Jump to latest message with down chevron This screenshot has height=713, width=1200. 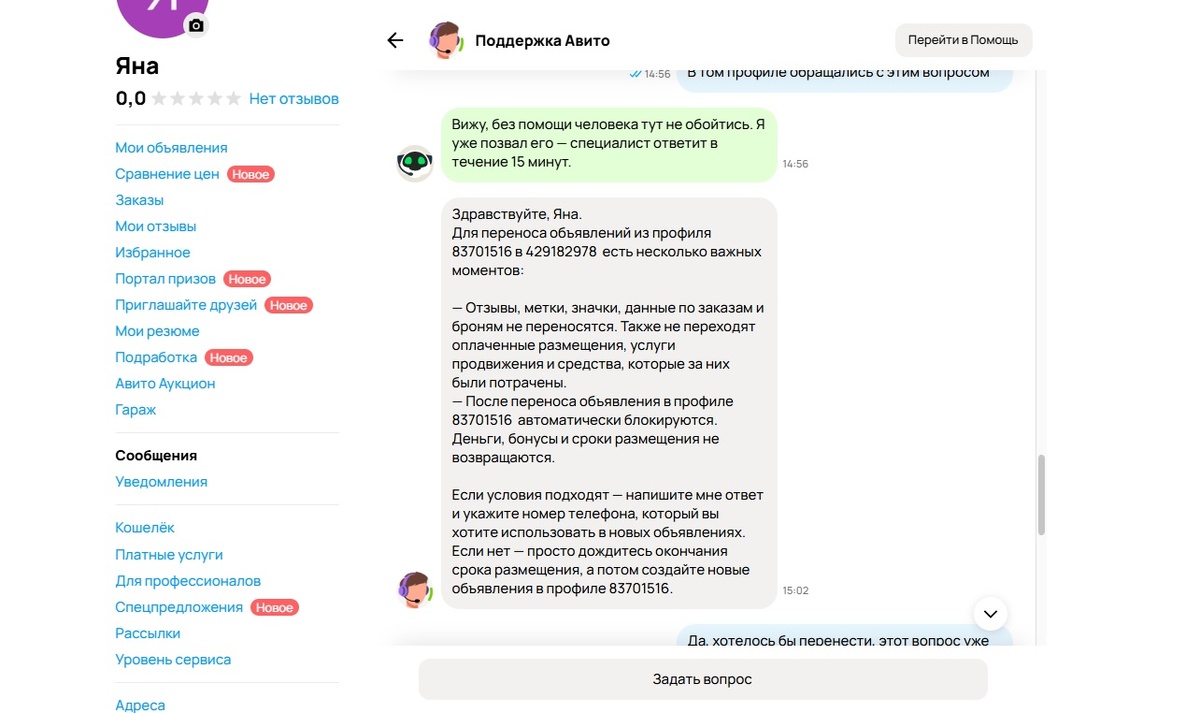tap(990, 613)
